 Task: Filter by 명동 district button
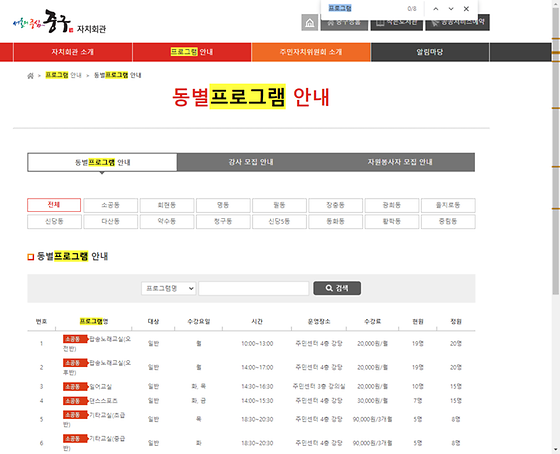click(223, 205)
